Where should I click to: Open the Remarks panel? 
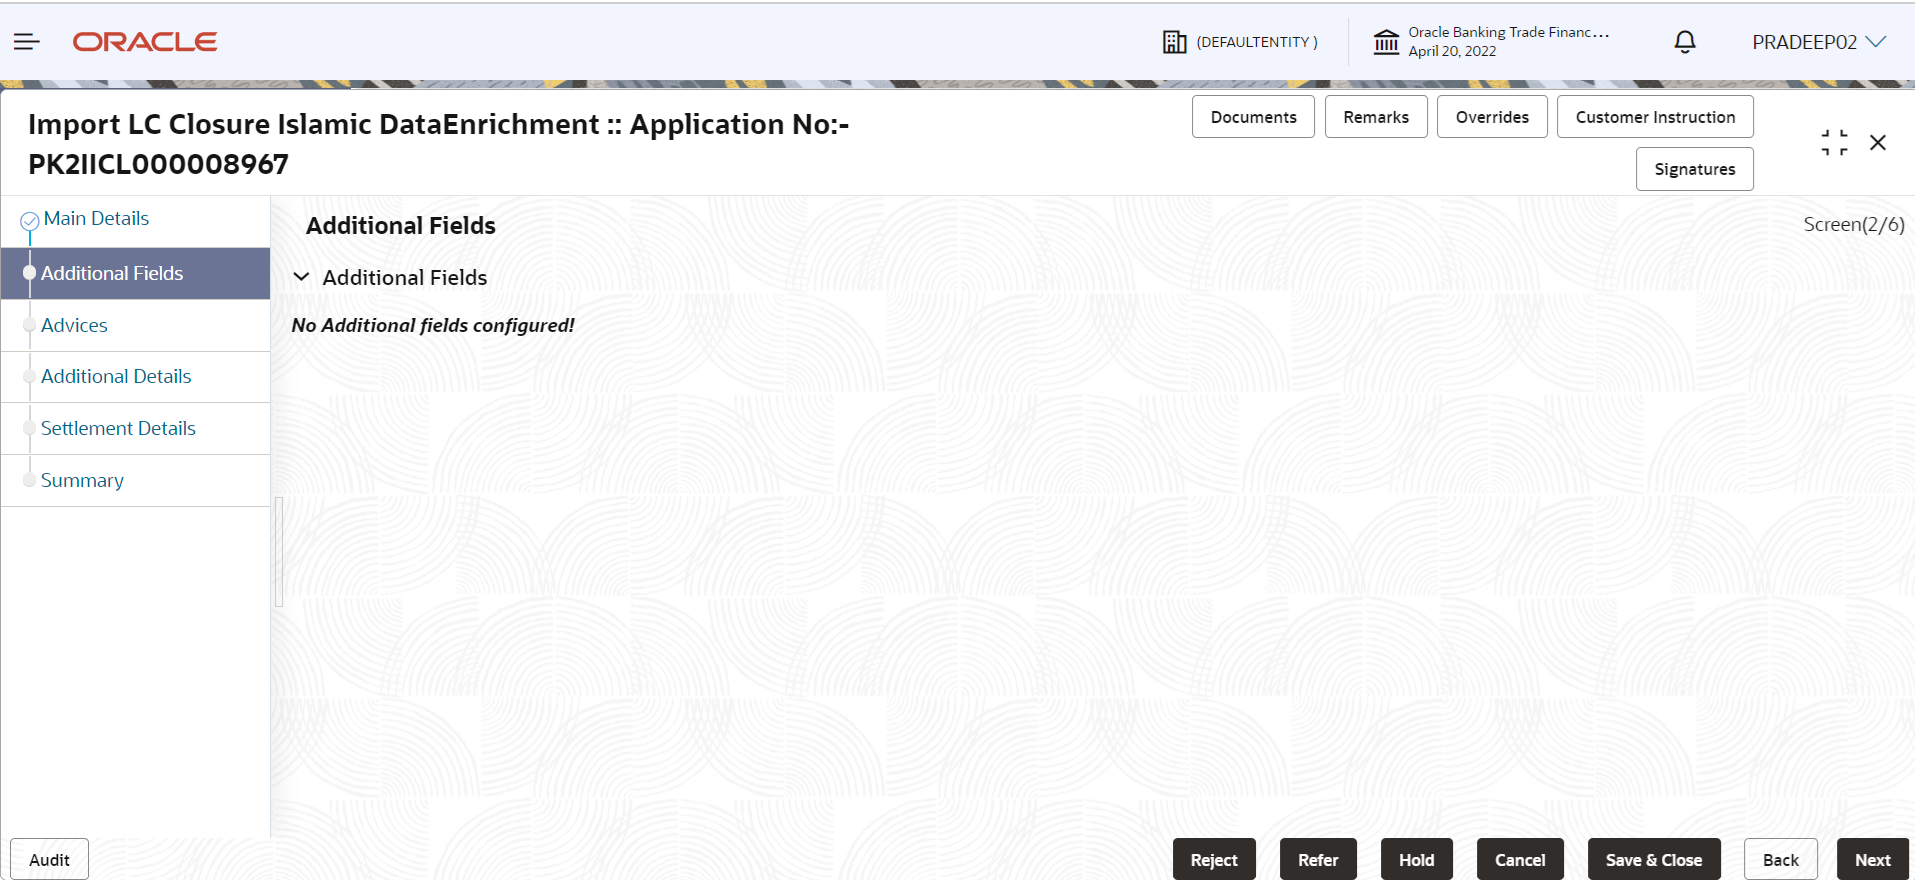pyautogui.click(x=1376, y=117)
